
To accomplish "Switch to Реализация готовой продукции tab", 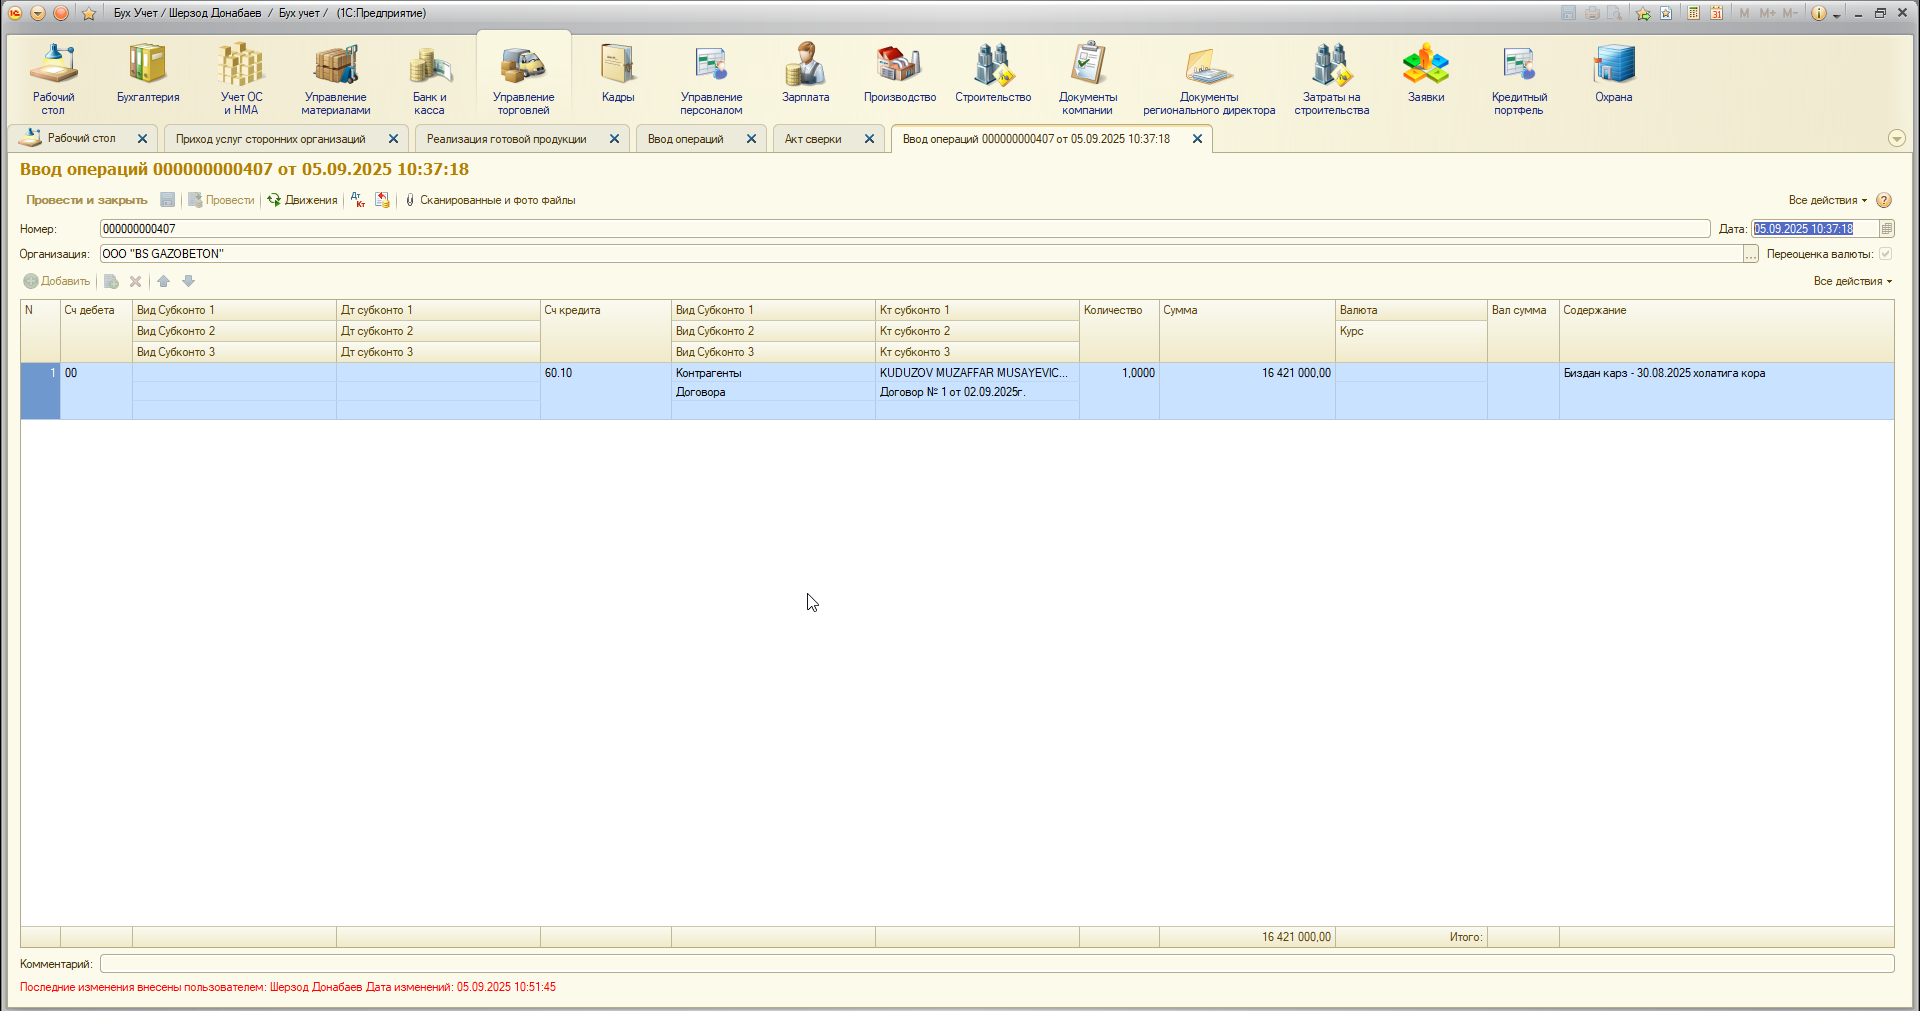I will pyautogui.click(x=507, y=139).
